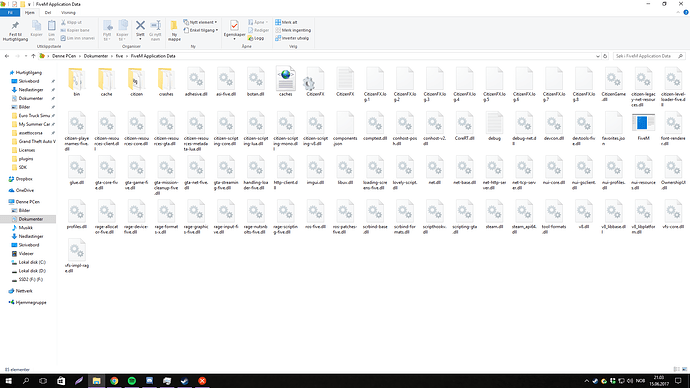The width and height of the screenshot is (690, 388).
Task: Click the search FiveM Application Data field
Action: (649, 56)
